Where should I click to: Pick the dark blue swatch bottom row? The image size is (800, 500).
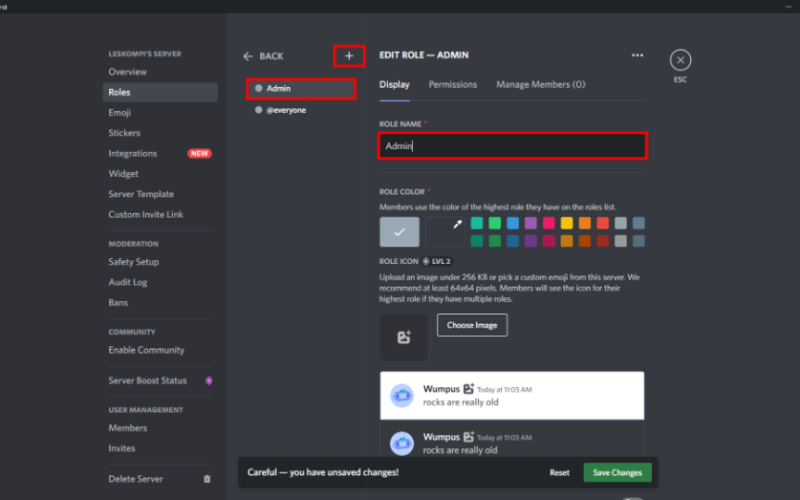513,241
